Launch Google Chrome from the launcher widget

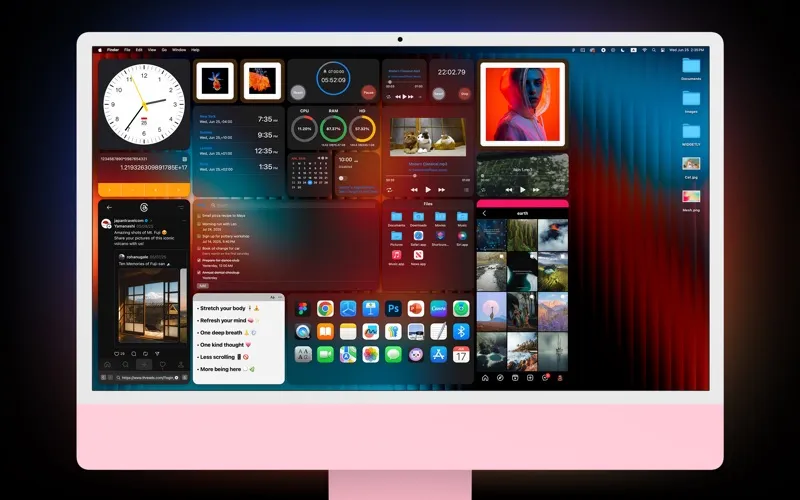(325, 309)
